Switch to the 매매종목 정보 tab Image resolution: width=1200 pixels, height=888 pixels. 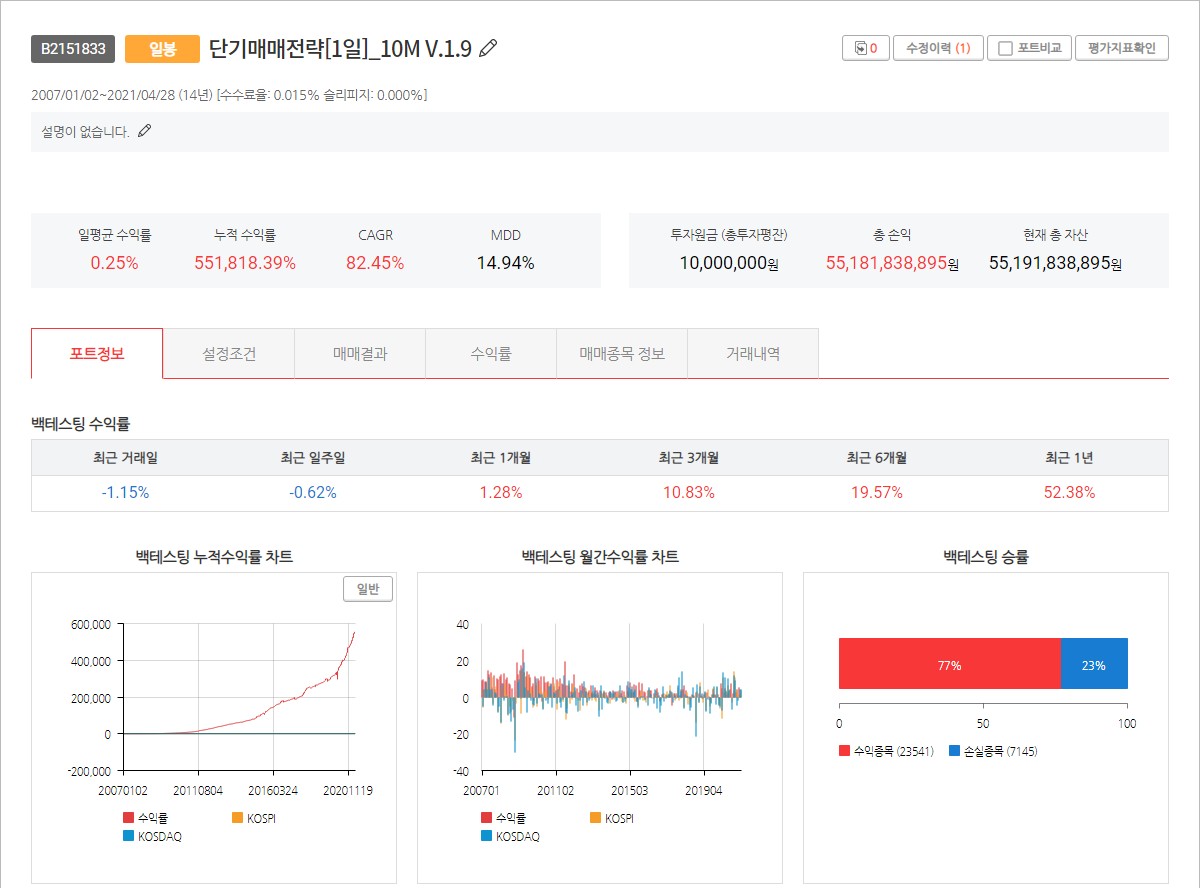click(622, 353)
